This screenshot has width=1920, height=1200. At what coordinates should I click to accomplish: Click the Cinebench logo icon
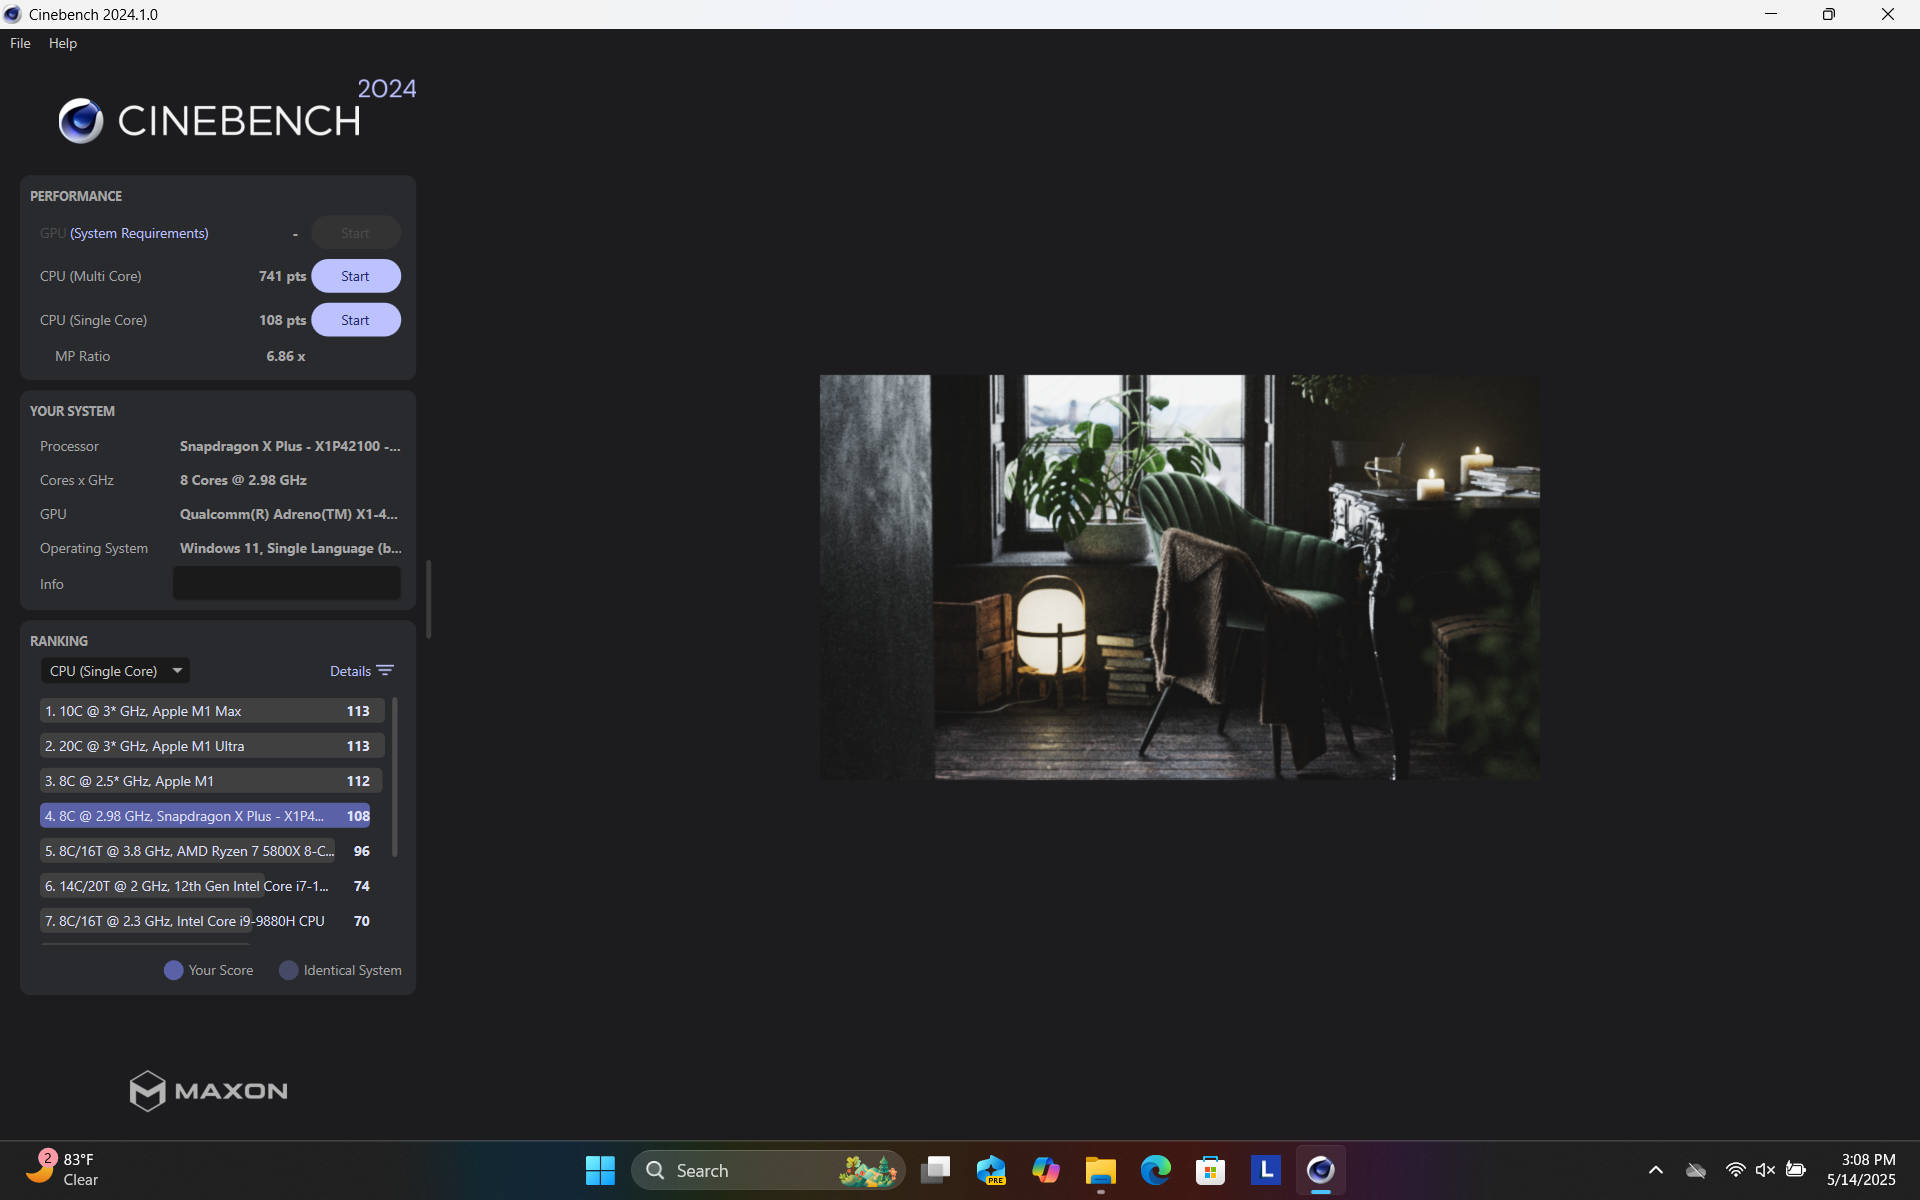81,121
